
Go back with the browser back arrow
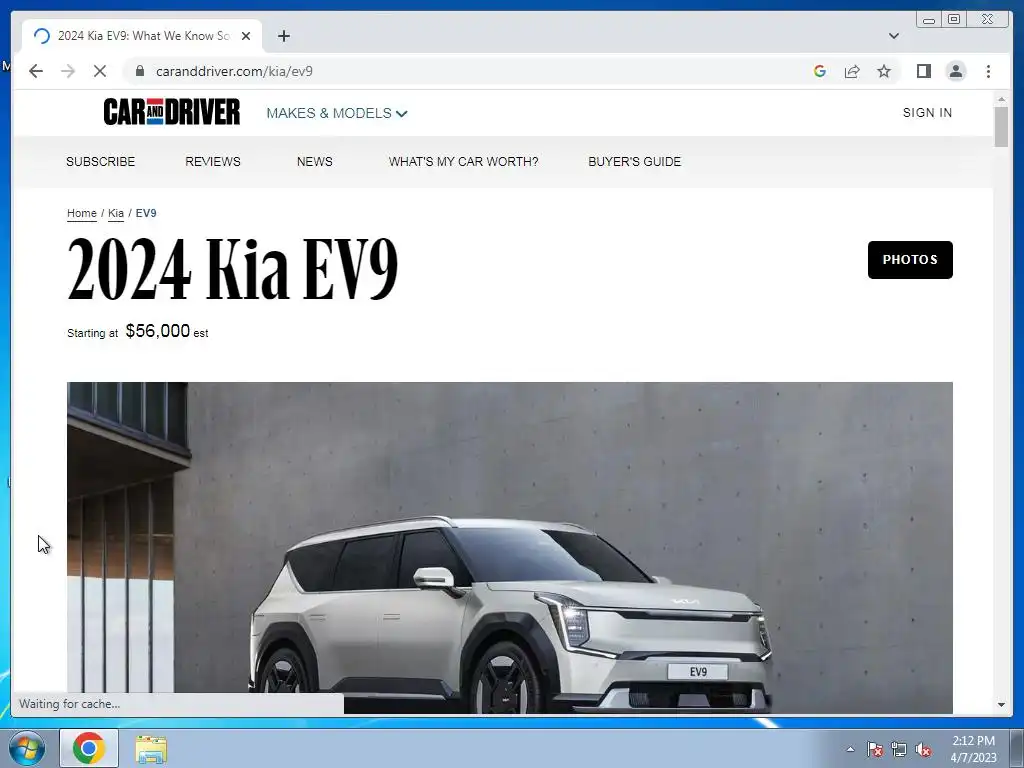pos(36,71)
